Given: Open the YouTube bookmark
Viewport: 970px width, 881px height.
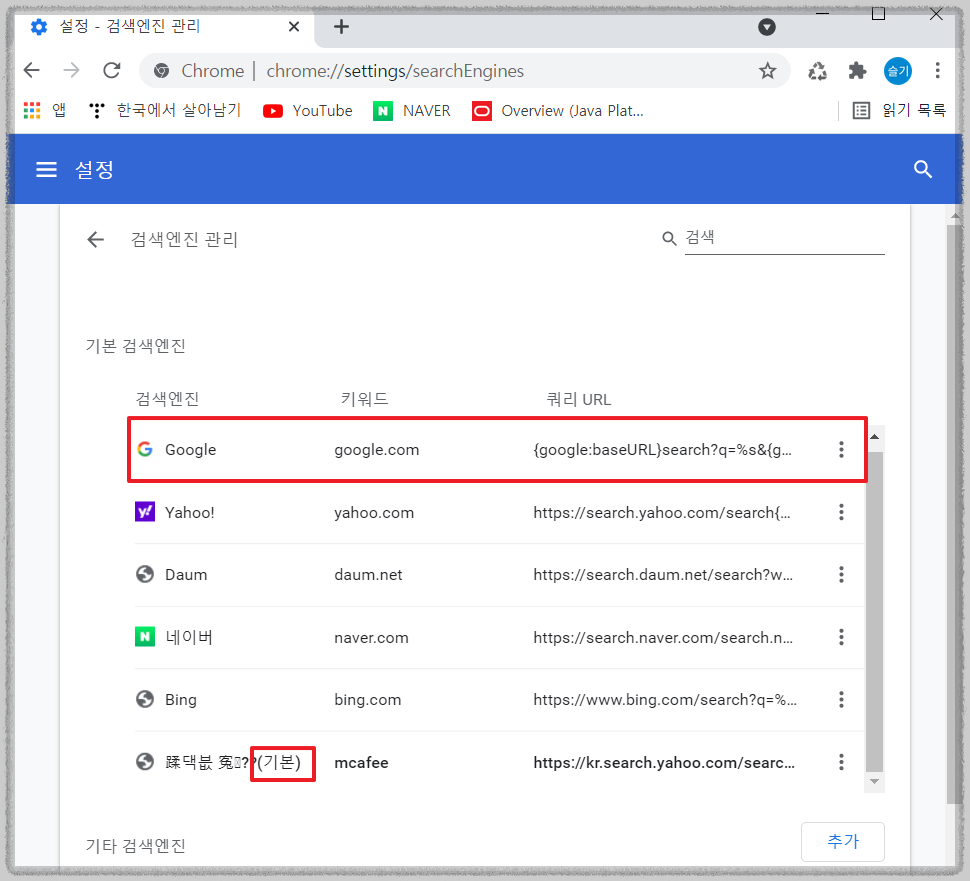Looking at the screenshot, I should (x=307, y=110).
